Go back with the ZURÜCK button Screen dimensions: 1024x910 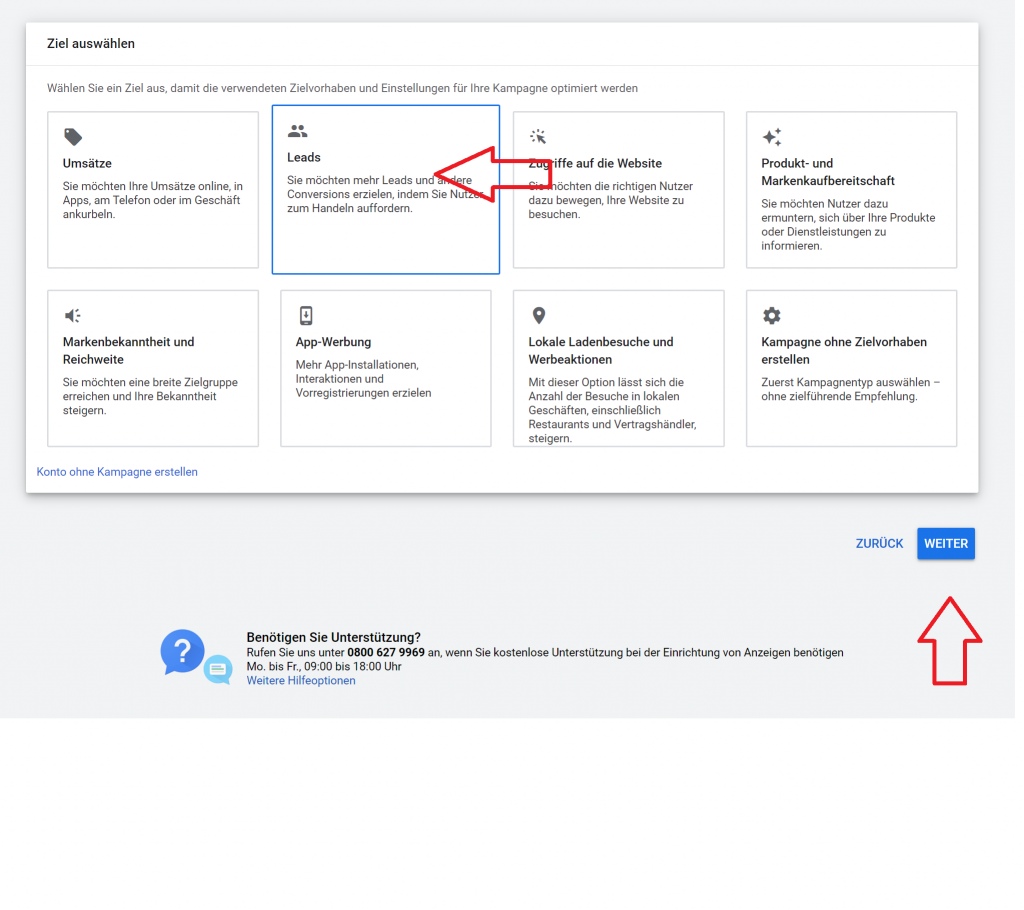(879, 544)
